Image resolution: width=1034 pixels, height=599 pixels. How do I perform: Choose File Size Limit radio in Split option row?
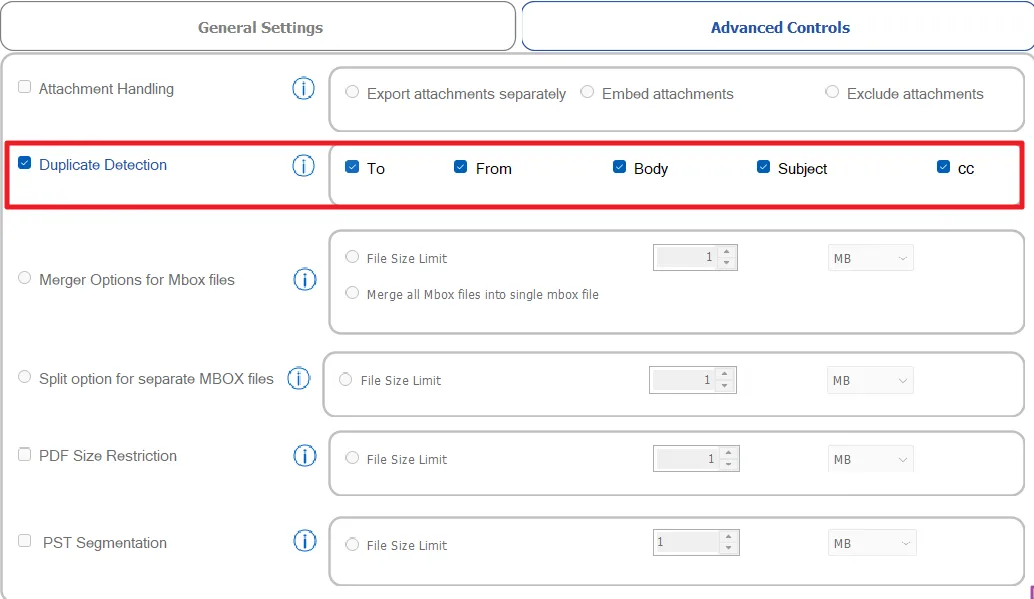coord(346,379)
